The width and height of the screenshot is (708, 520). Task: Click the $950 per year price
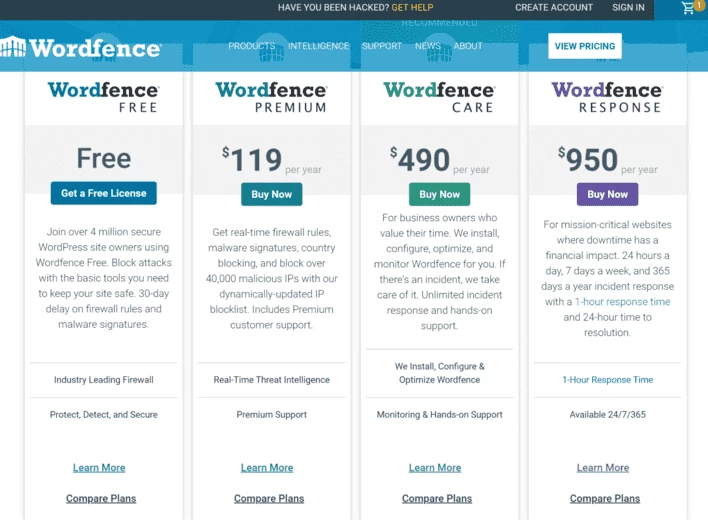[x=607, y=160]
